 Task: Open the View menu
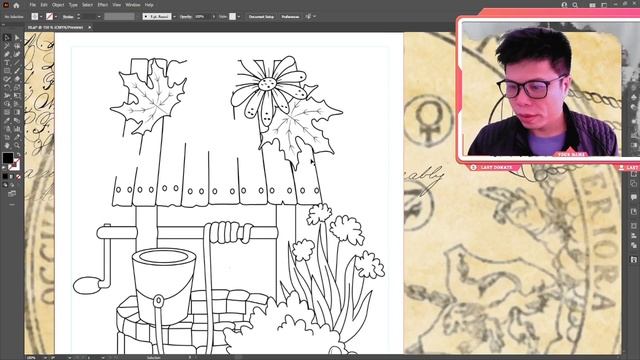point(117,5)
